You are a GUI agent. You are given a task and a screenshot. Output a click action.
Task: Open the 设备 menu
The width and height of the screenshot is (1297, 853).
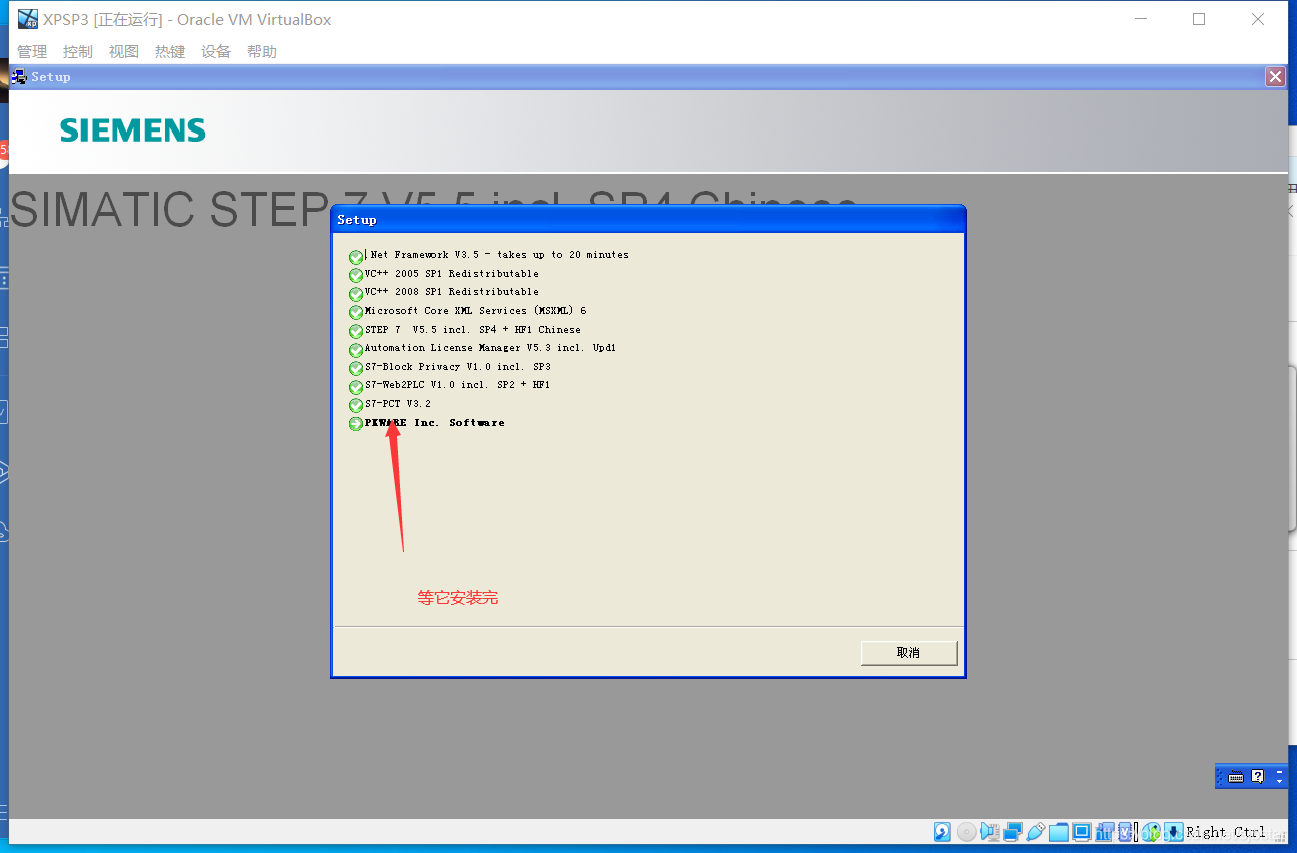[216, 51]
